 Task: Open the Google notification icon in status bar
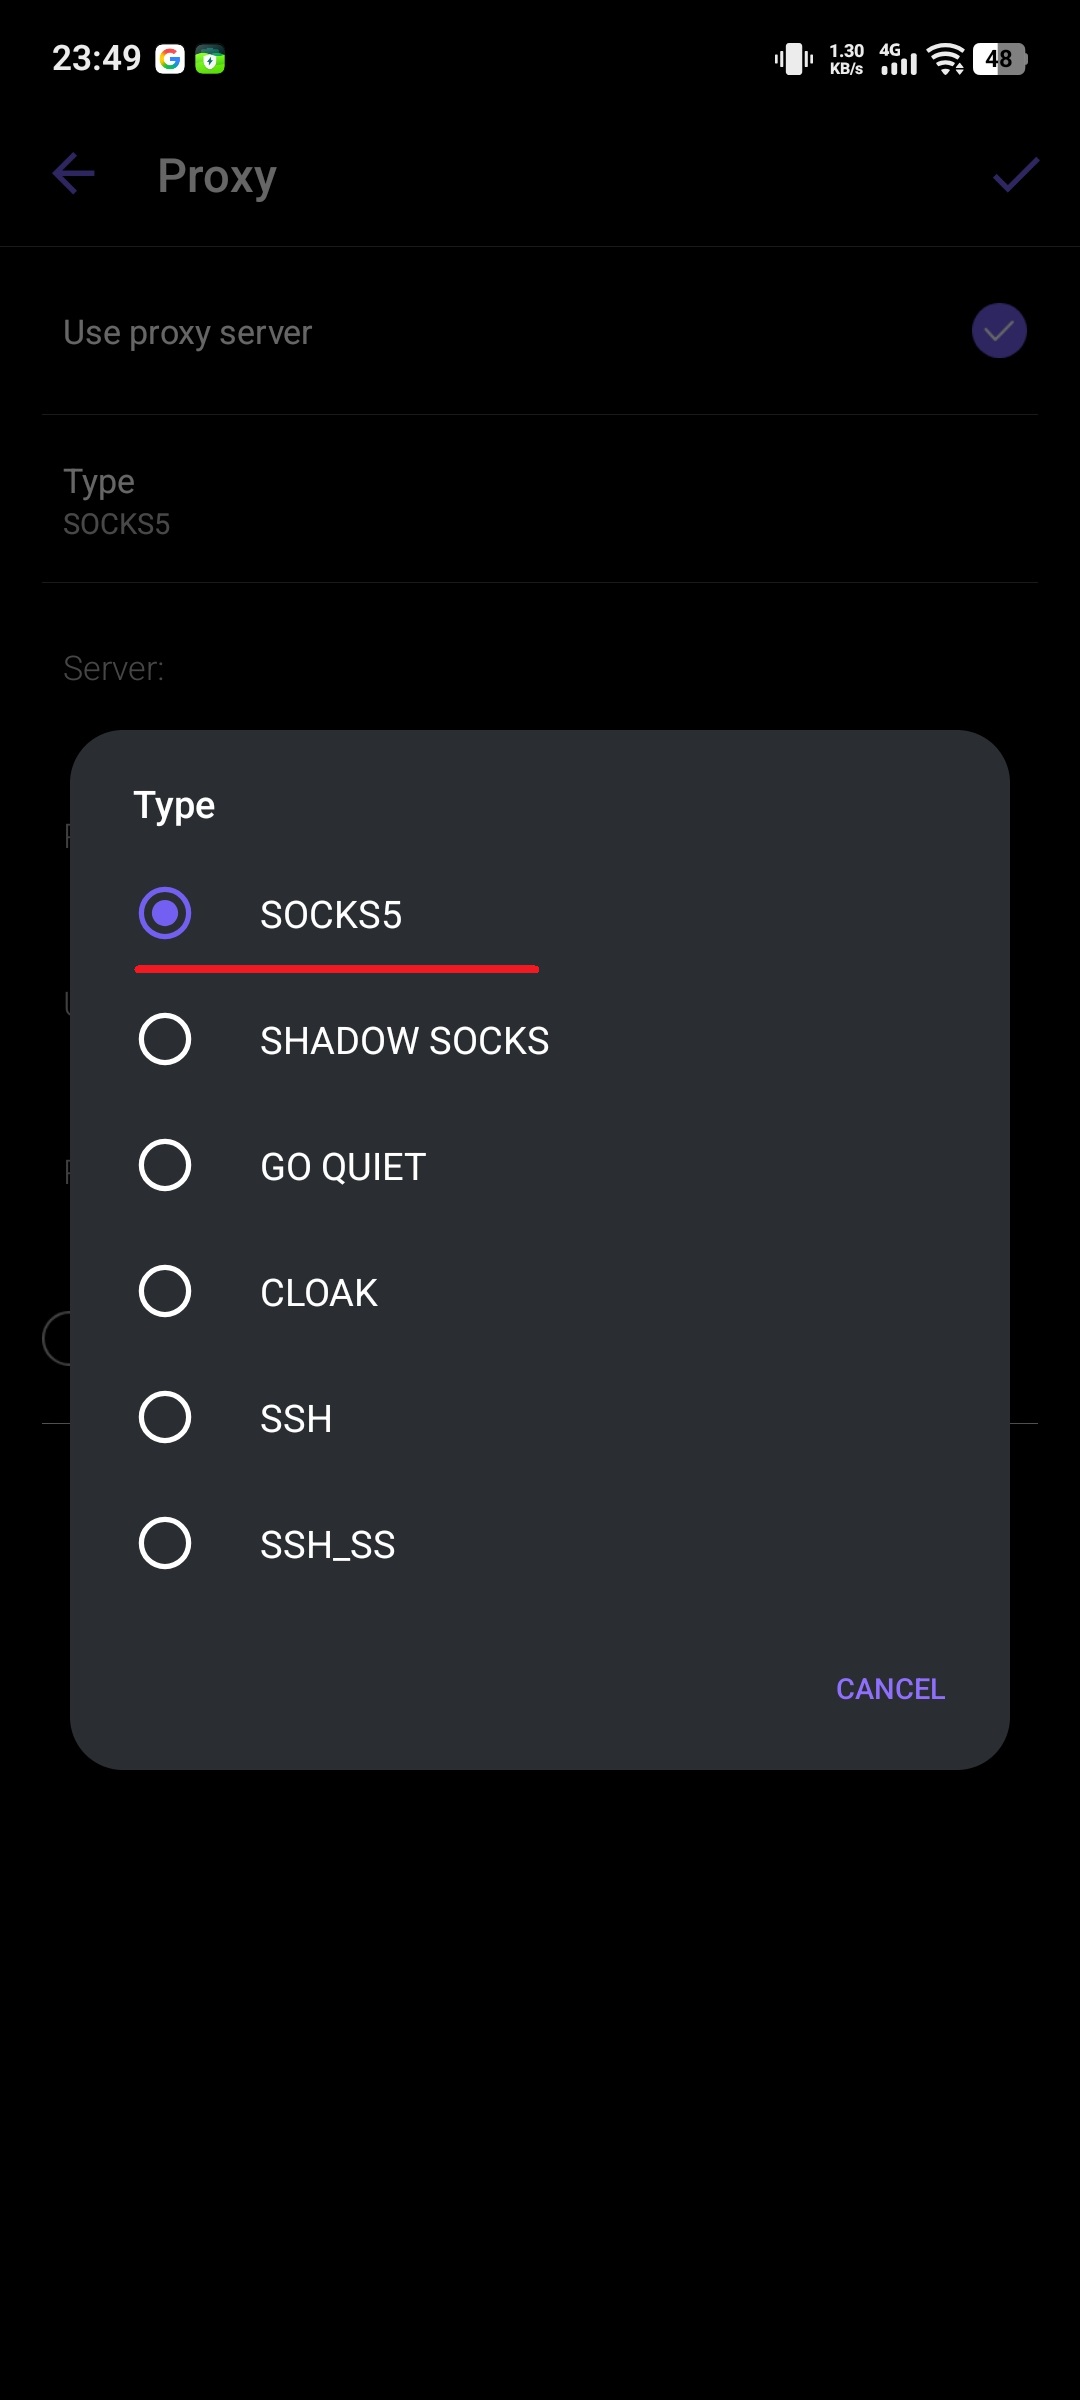pyautogui.click(x=170, y=58)
